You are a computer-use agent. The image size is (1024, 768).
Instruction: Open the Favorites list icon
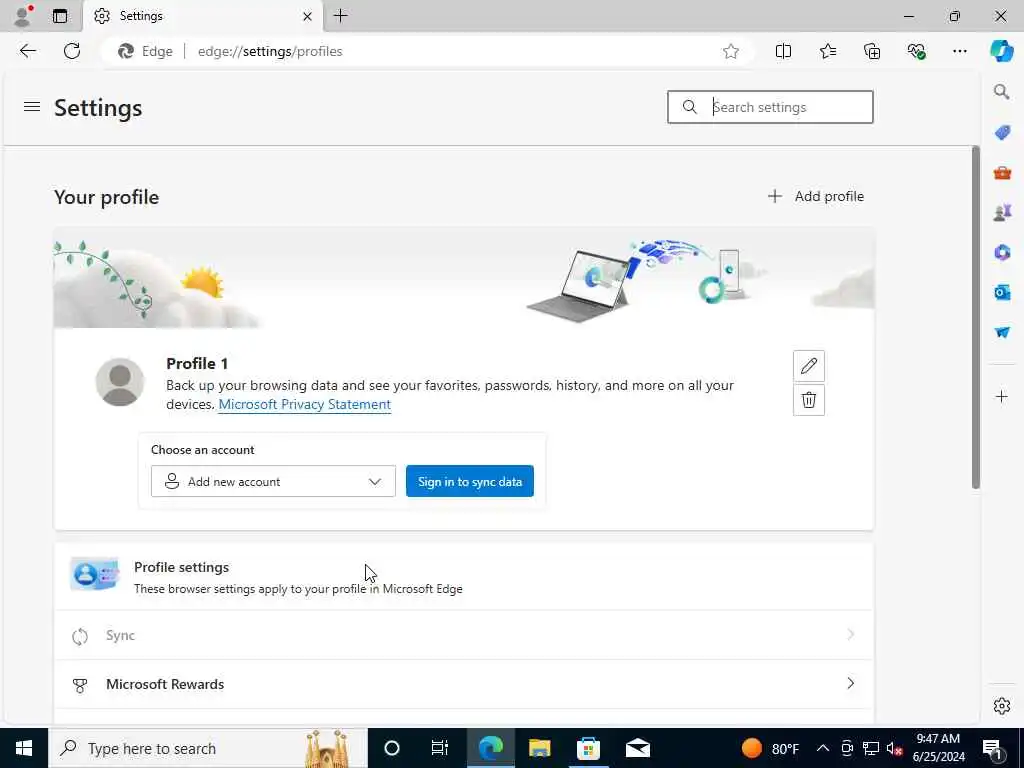click(x=827, y=51)
